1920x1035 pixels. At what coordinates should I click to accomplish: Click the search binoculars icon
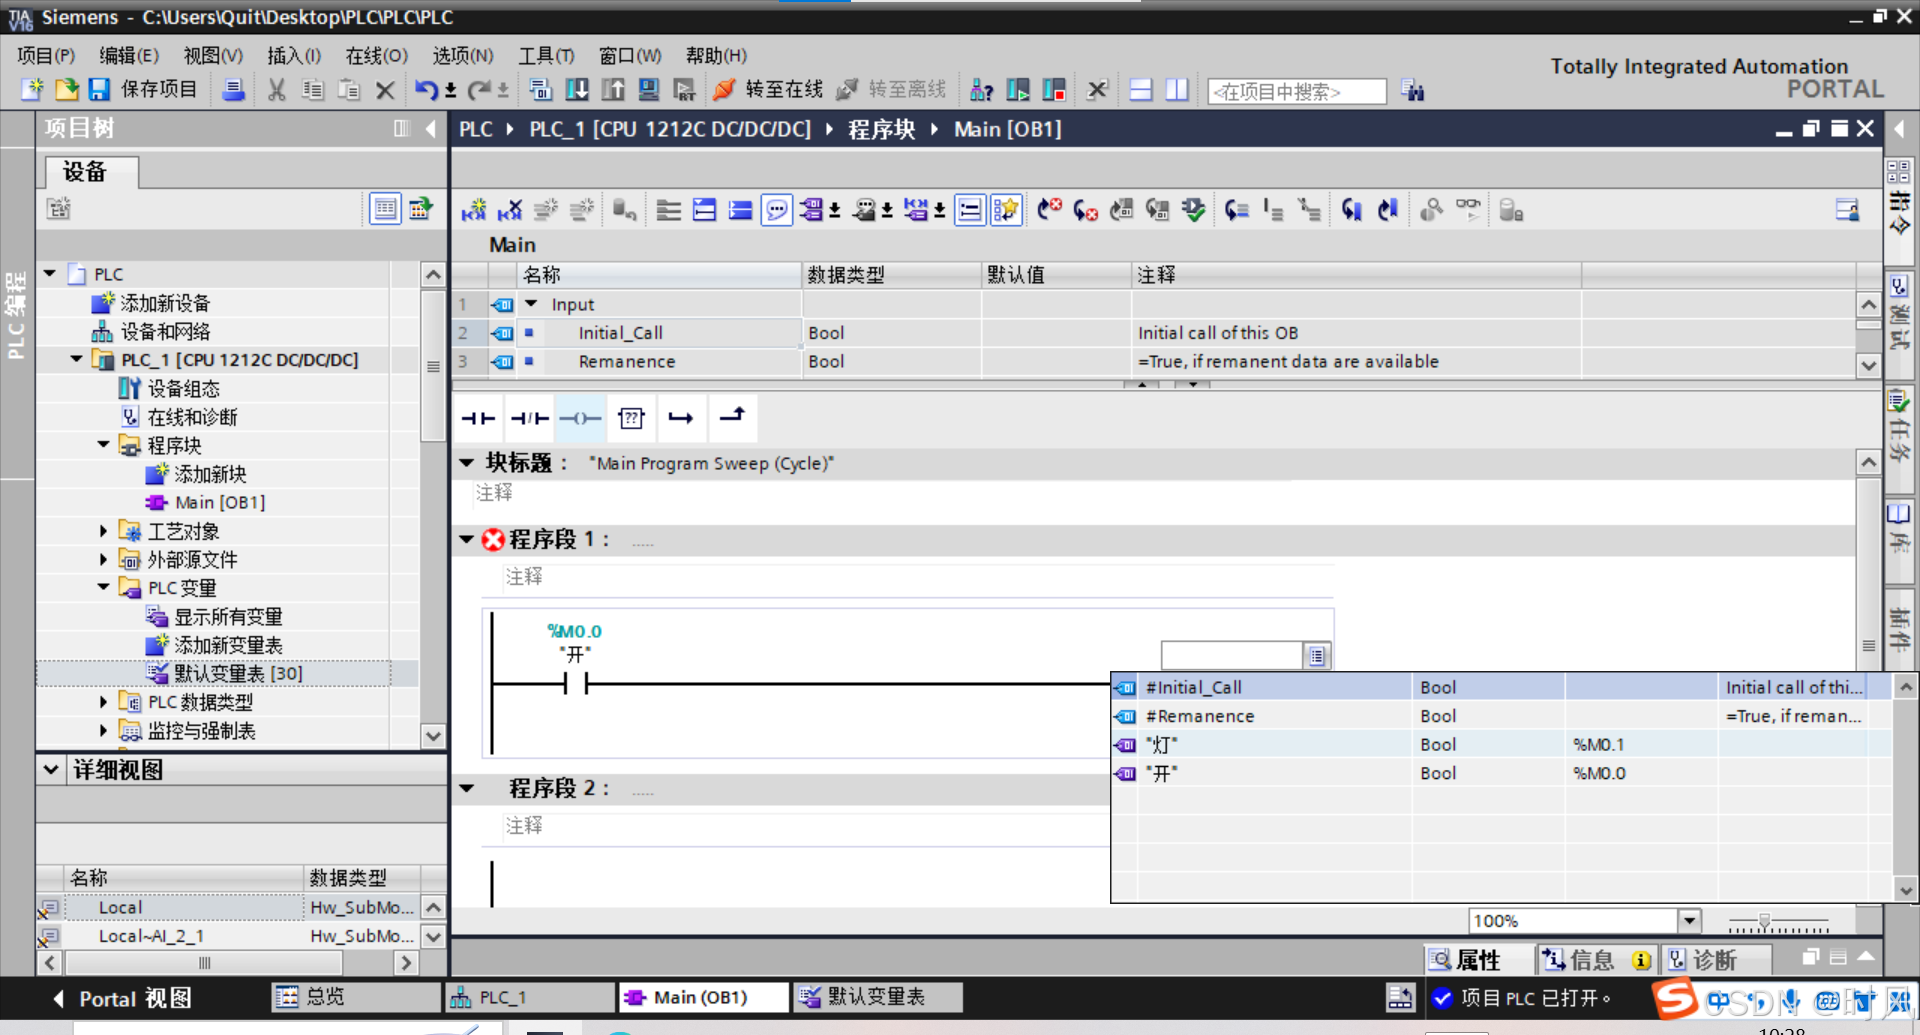tap(1412, 91)
